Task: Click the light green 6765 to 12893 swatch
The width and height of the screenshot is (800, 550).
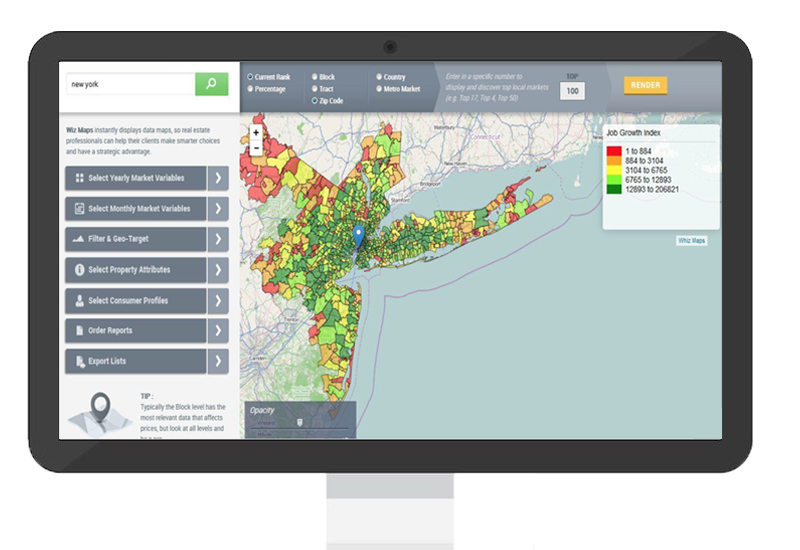Action: (614, 180)
